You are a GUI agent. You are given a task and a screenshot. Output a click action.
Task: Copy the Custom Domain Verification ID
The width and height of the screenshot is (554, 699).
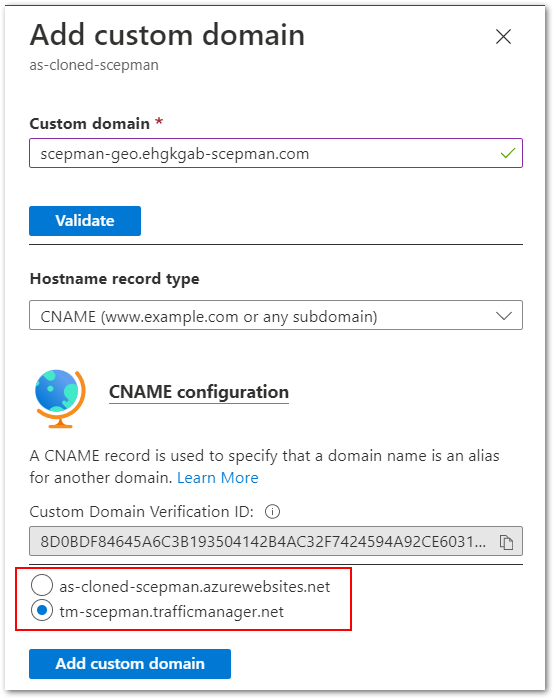coord(506,542)
